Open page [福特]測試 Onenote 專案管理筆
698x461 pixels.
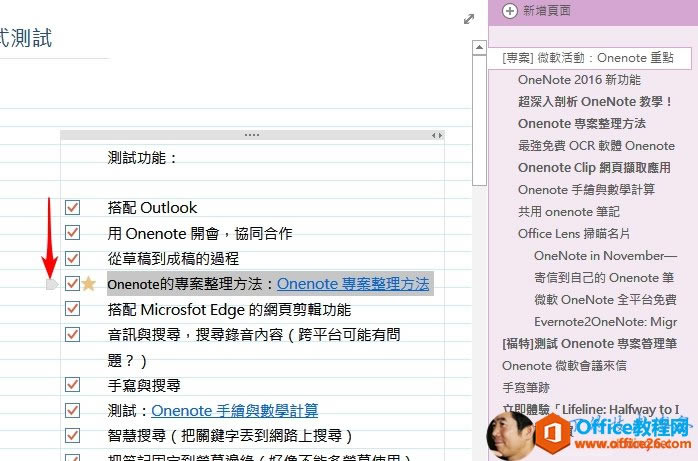point(590,344)
